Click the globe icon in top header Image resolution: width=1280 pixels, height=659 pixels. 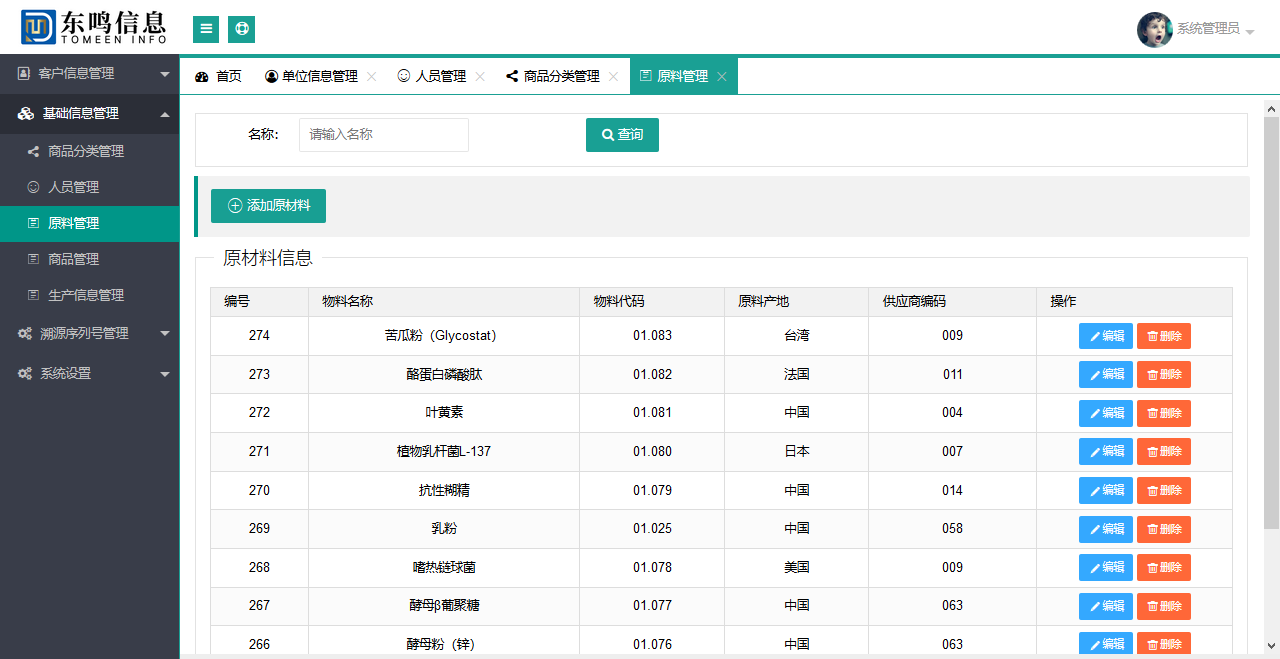(x=241, y=29)
